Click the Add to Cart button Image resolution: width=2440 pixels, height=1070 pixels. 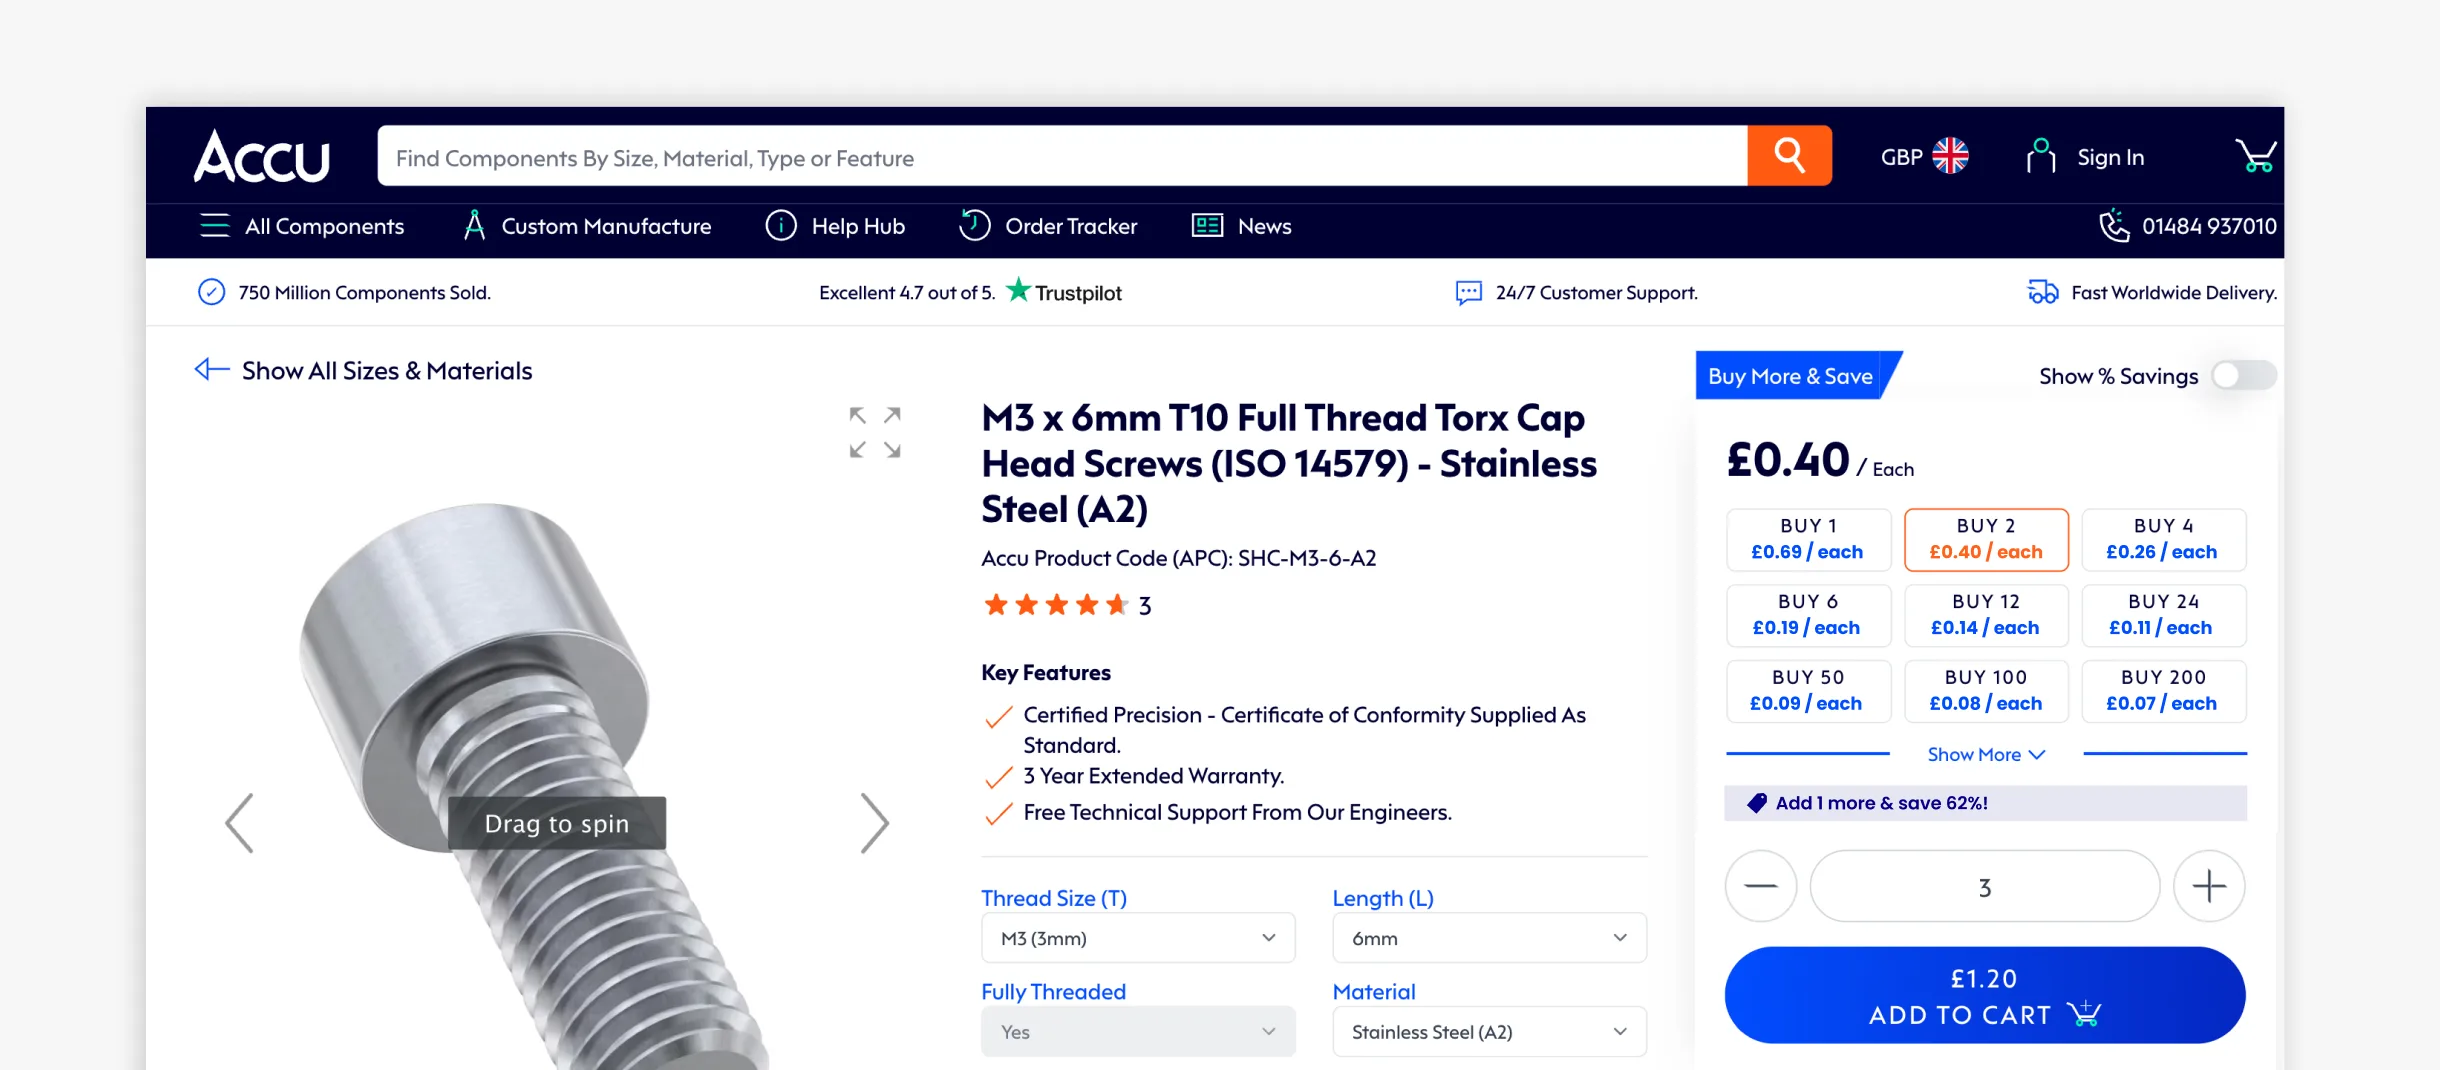tap(1985, 995)
